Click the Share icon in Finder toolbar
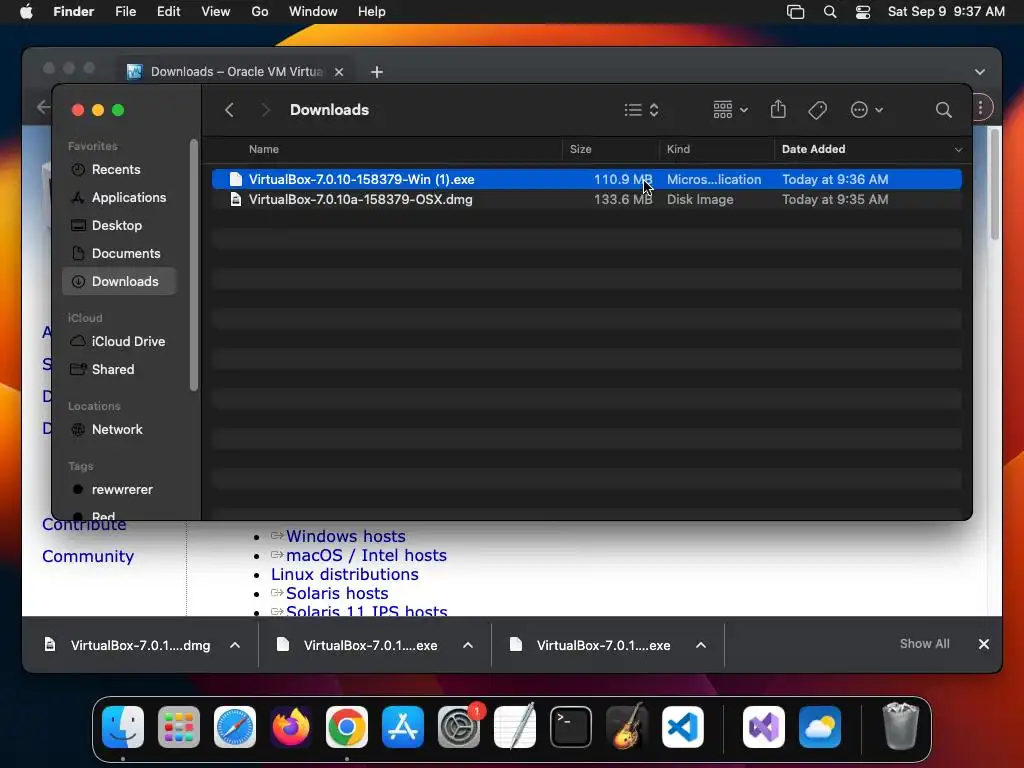This screenshot has width=1024, height=768. point(778,109)
